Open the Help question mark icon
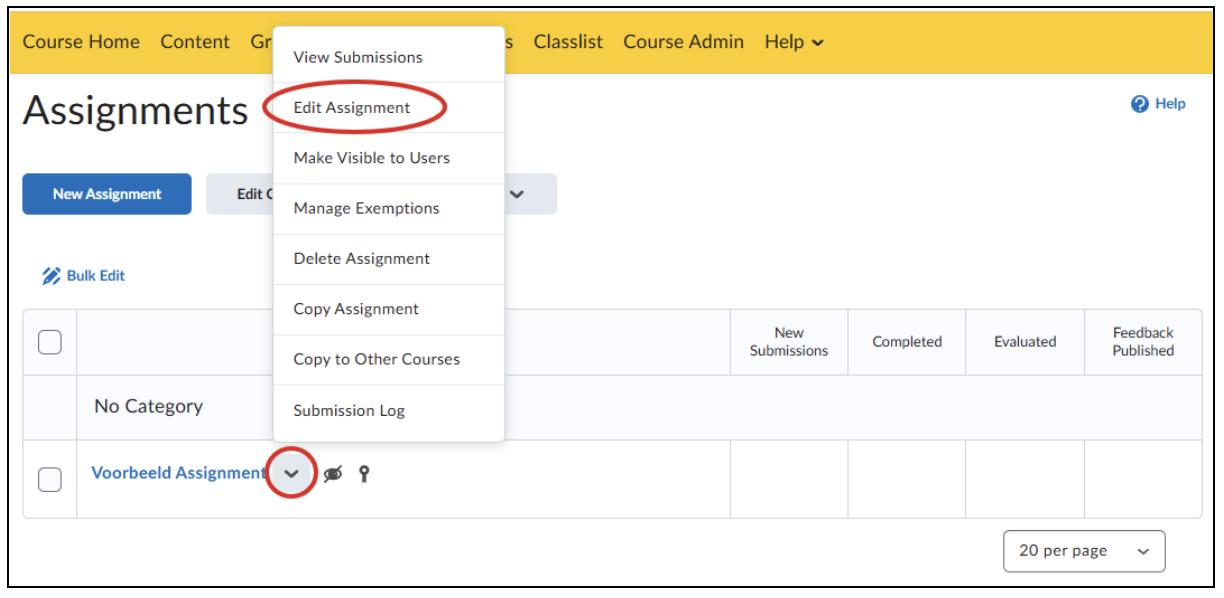 [x=1139, y=104]
